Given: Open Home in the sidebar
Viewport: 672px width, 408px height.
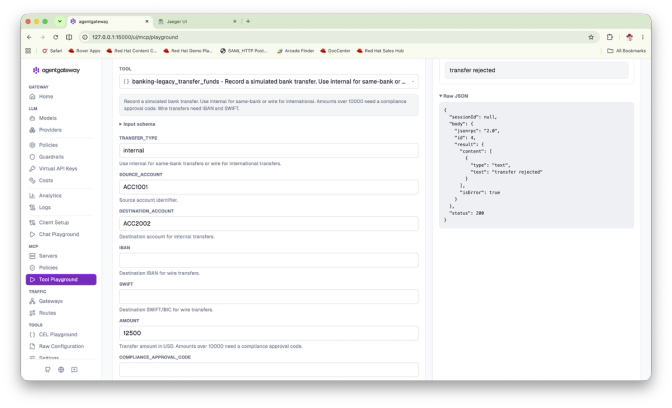Looking at the screenshot, I should 46,96.
